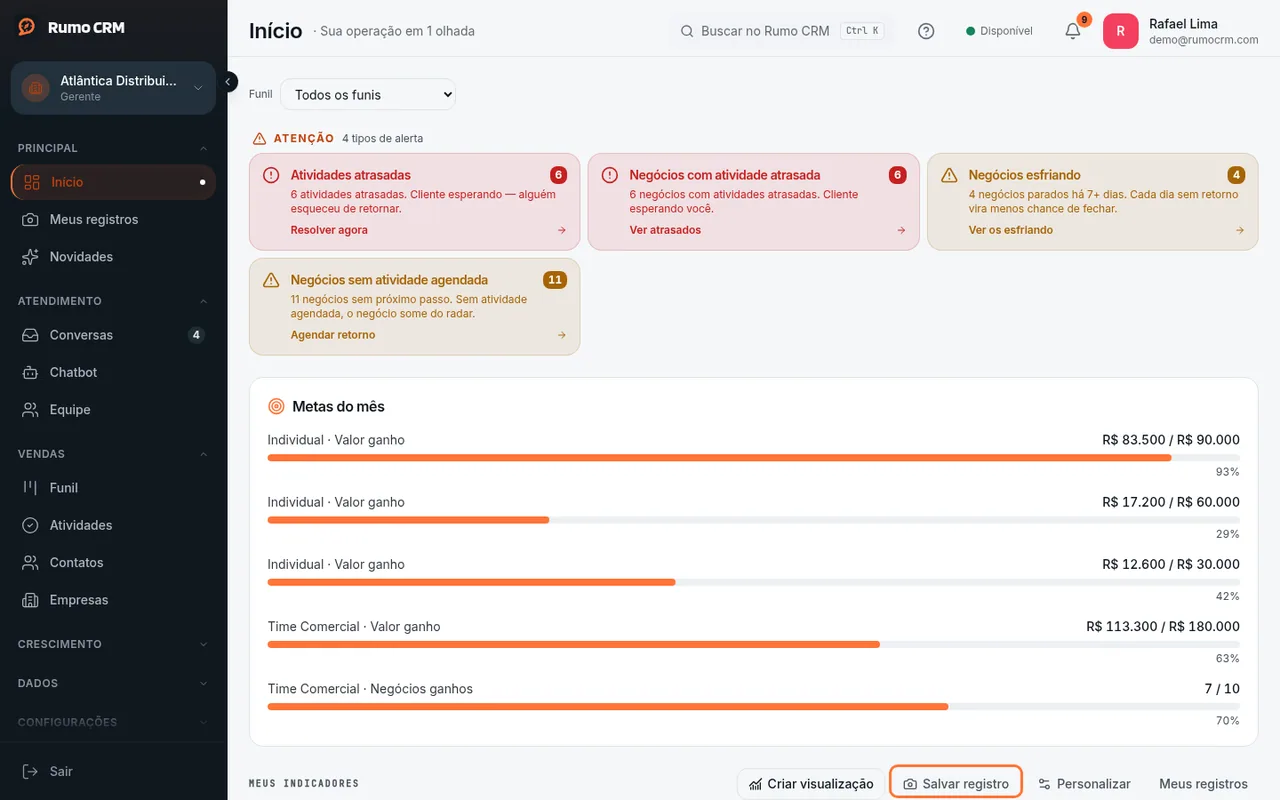Screen dimensions: 1280x800
Task: Toggle the Disponível availability status
Action: click(999, 31)
